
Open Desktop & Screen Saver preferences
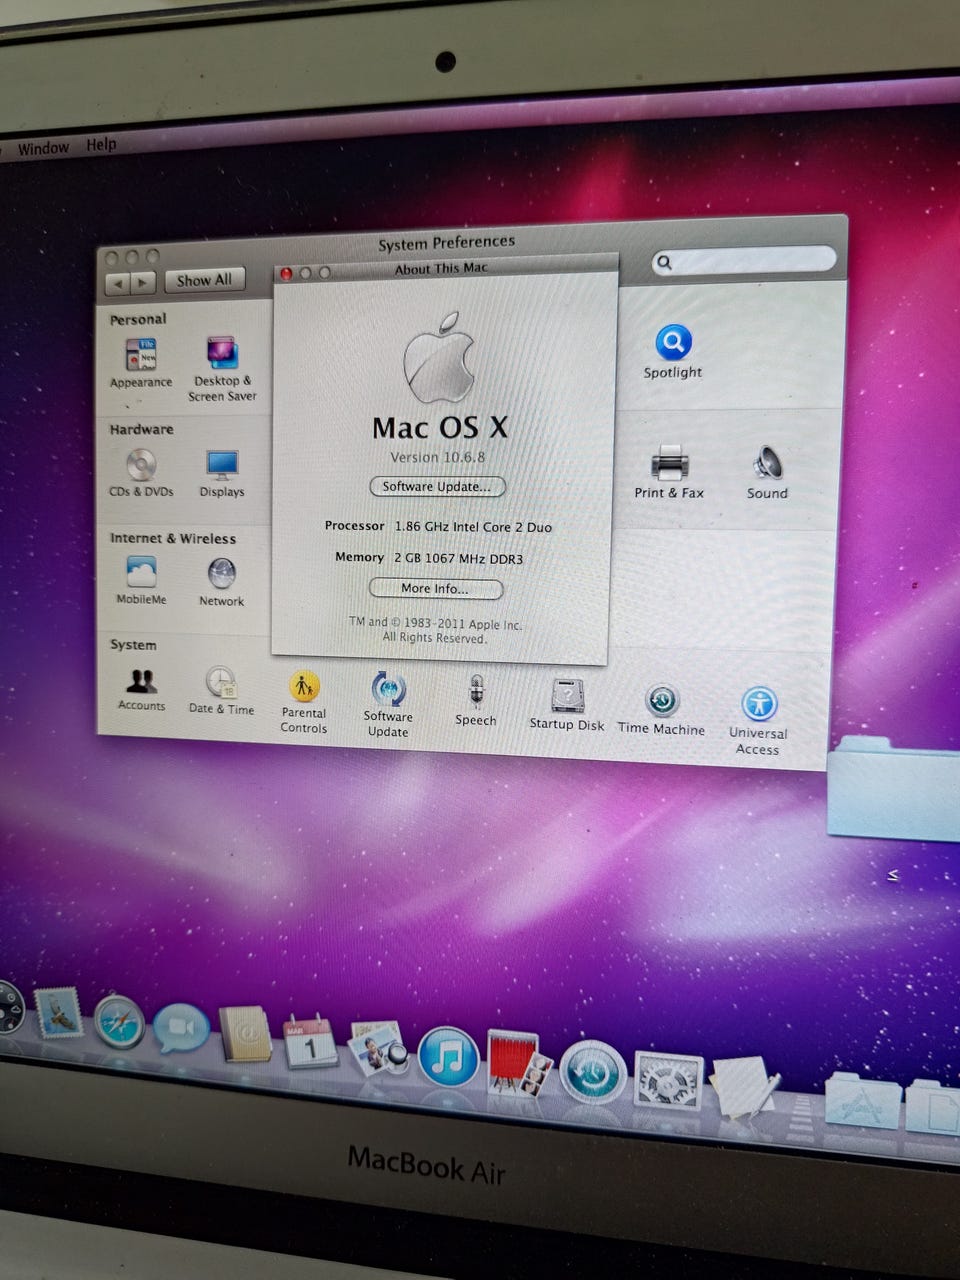tap(222, 355)
